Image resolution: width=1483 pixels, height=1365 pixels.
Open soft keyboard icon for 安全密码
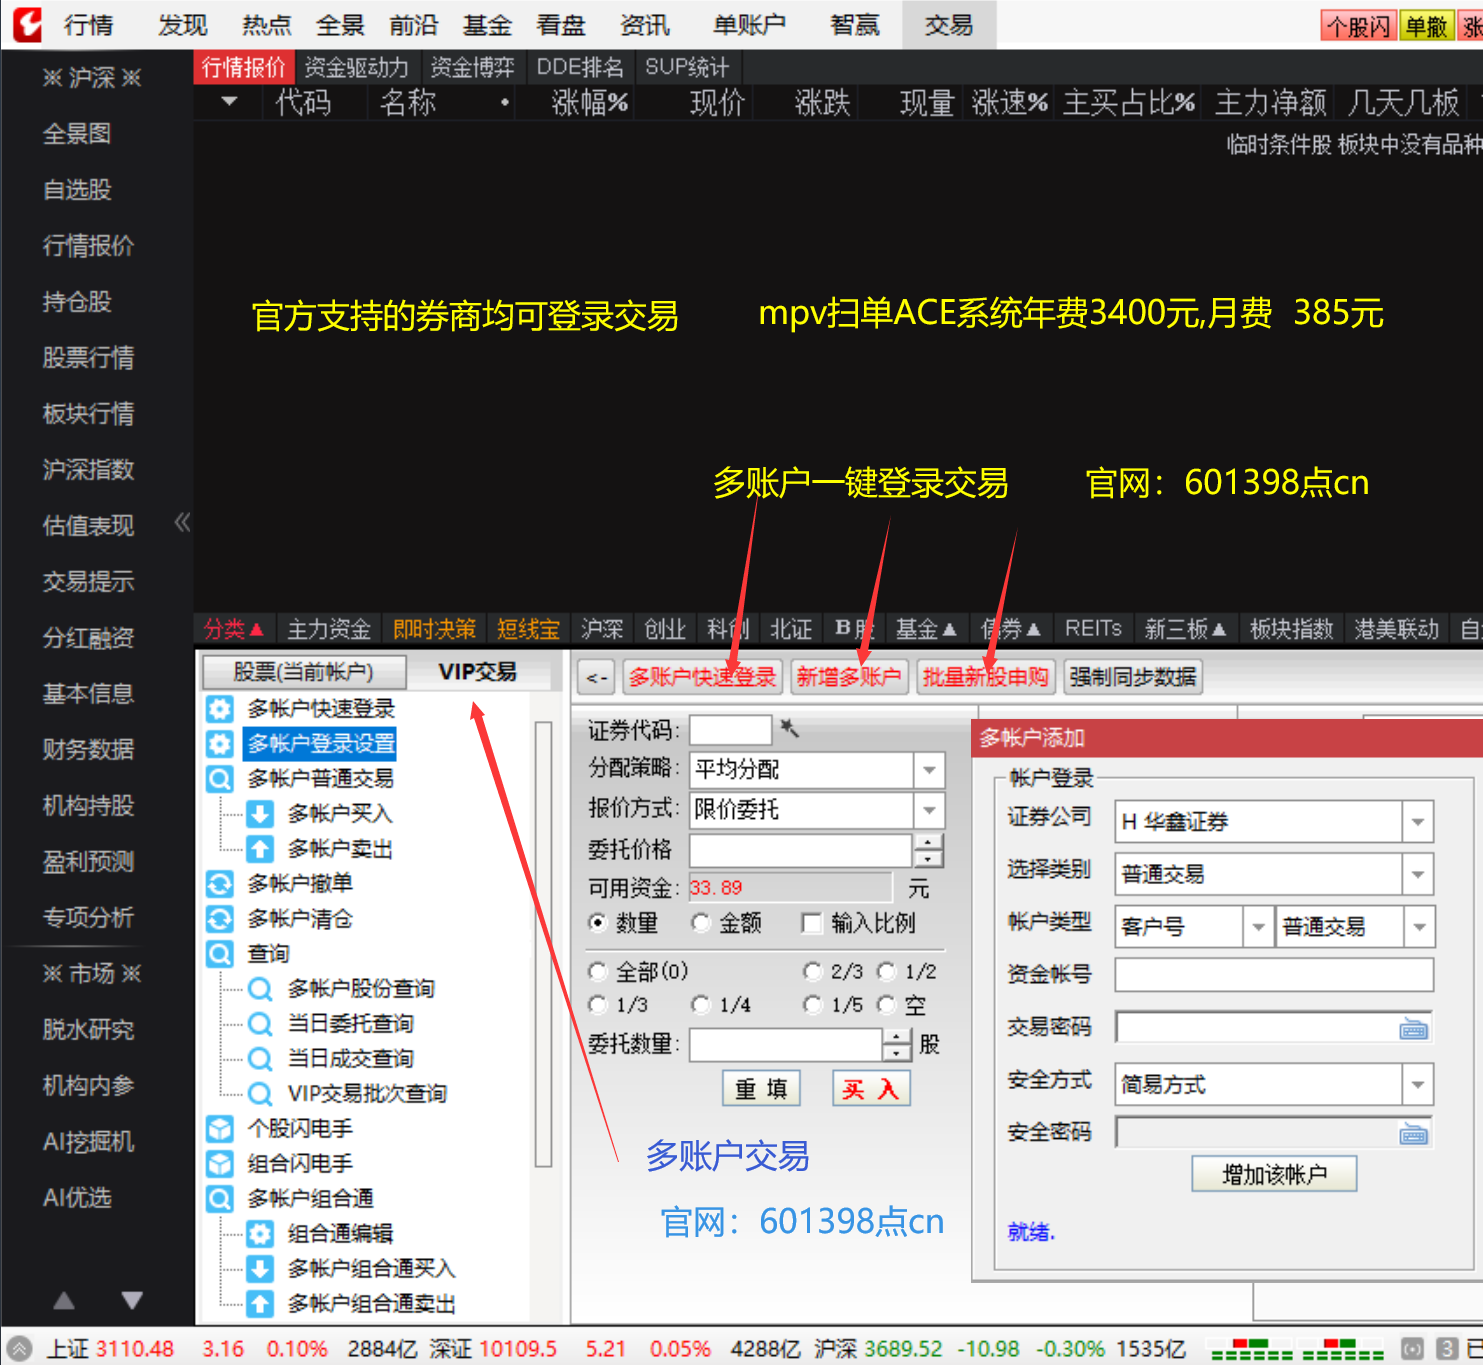[1413, 1134]
